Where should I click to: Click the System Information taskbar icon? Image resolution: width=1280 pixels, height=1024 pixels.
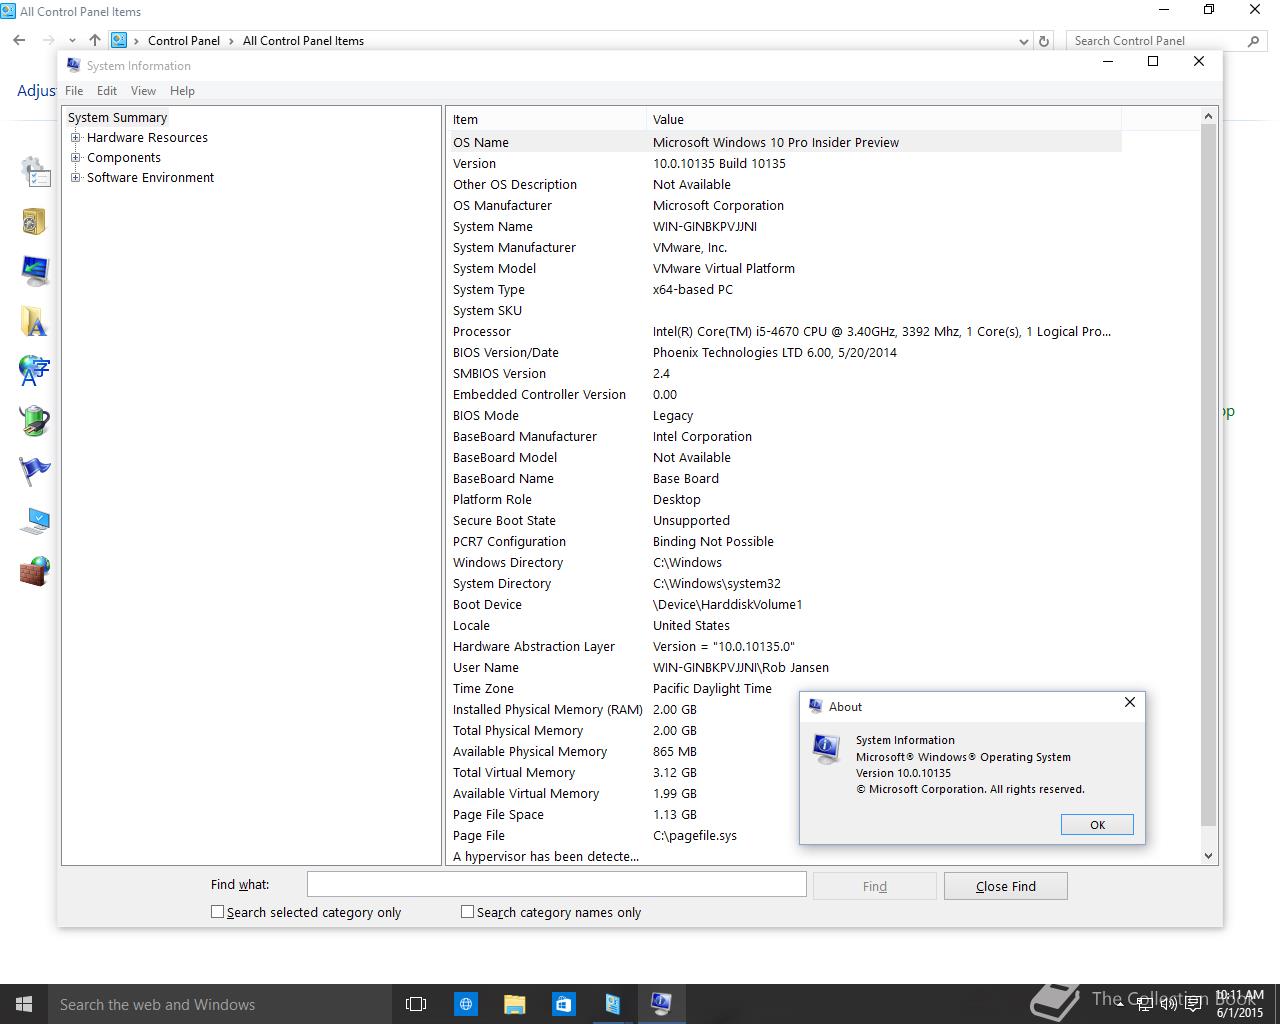coord(661,1004)
